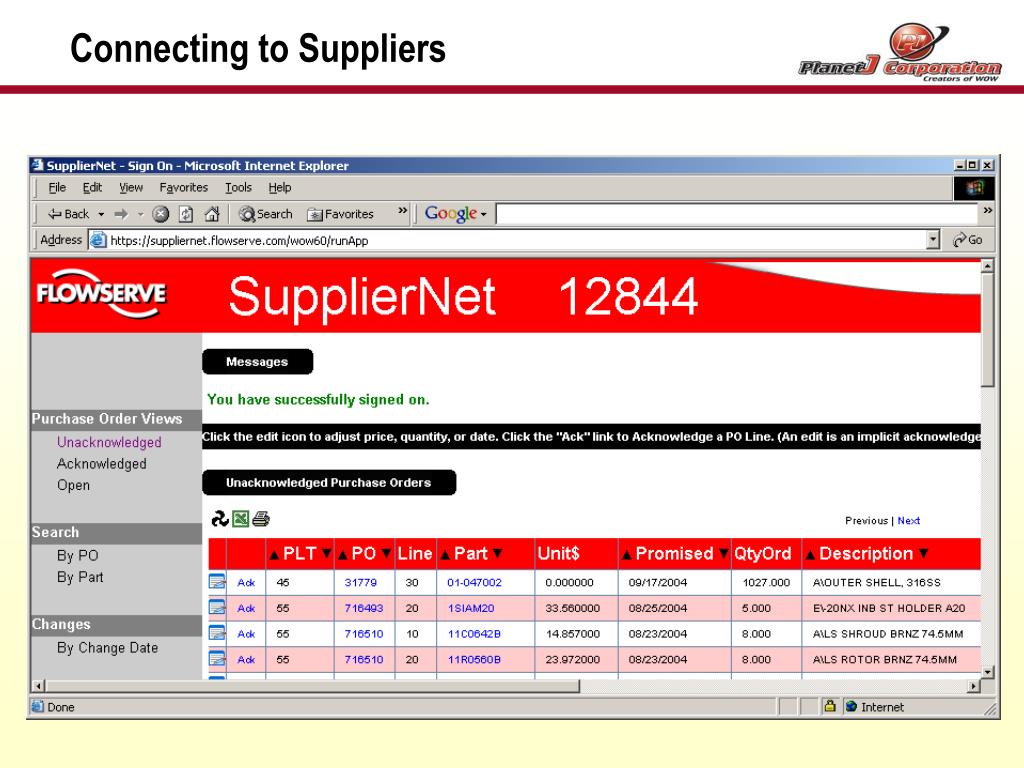Open the Help menu

[x=280, y=187]
